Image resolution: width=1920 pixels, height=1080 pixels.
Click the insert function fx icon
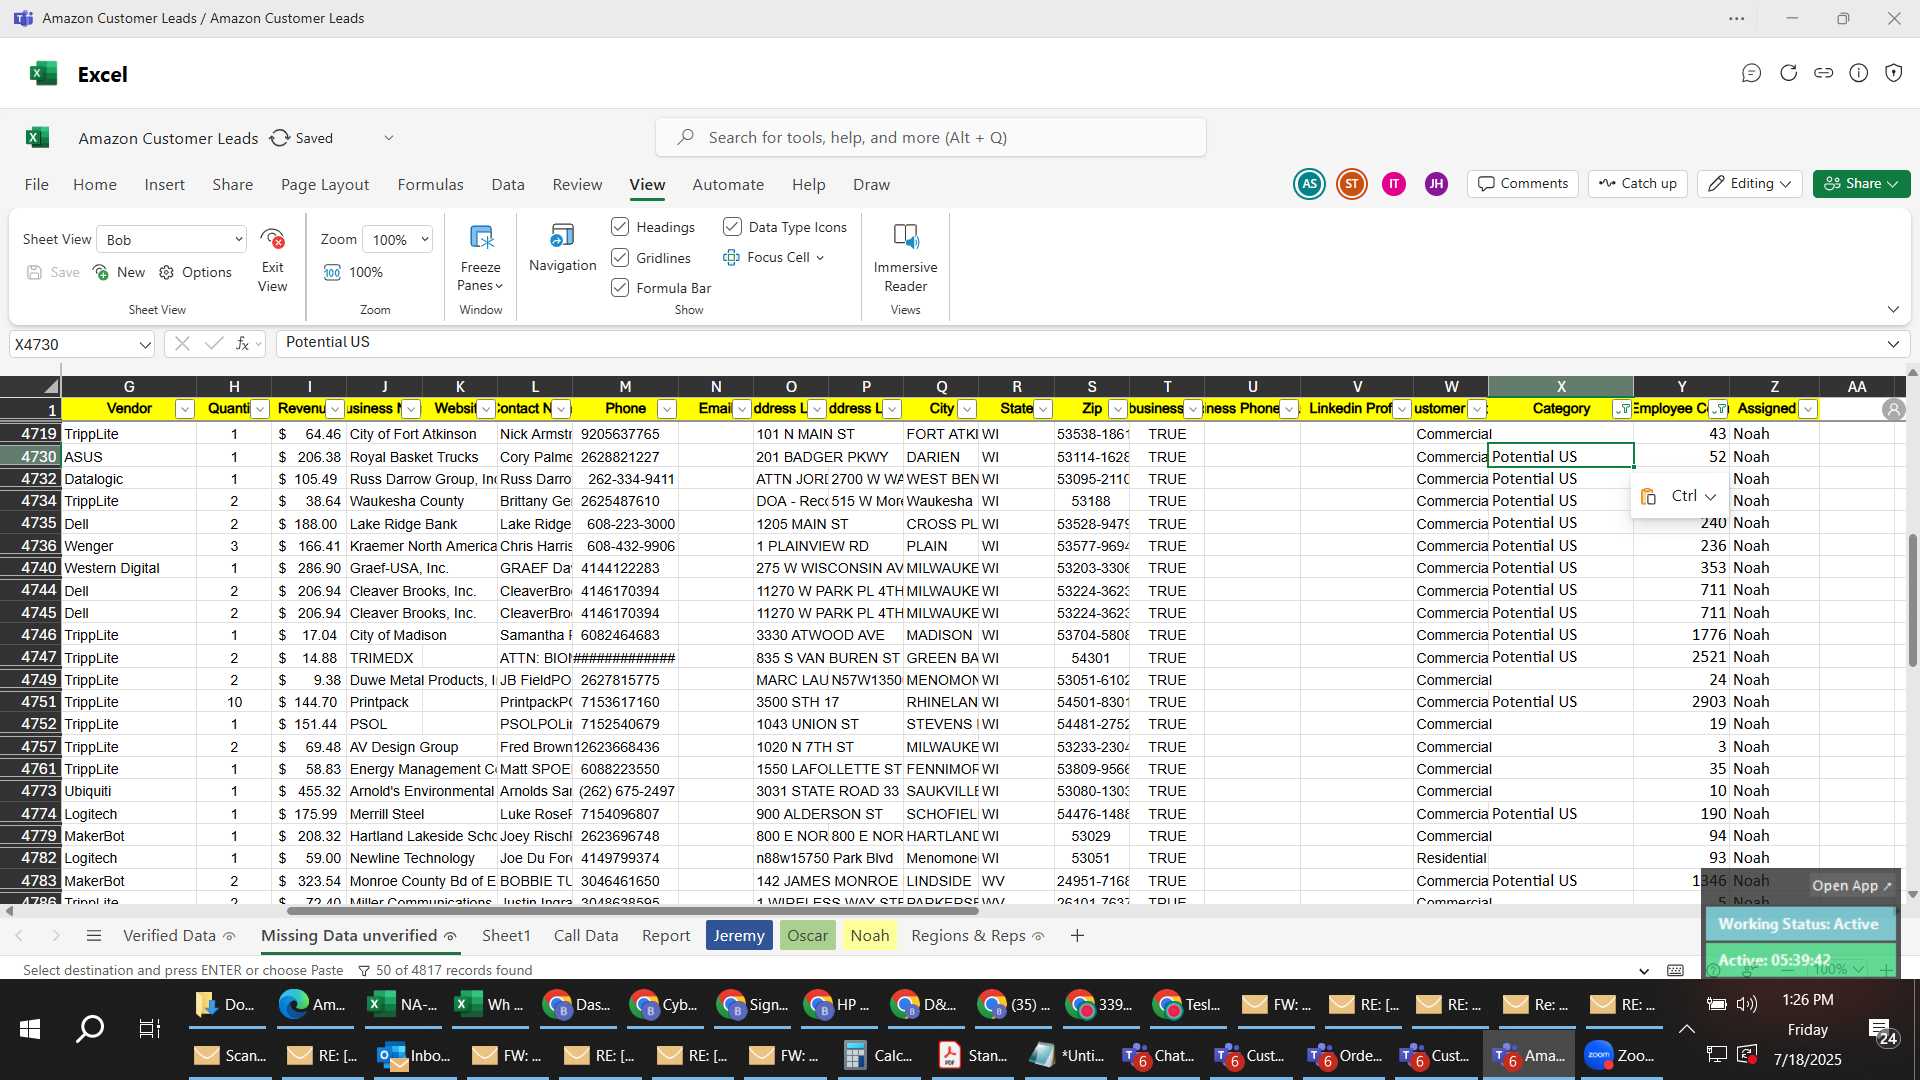242,344
